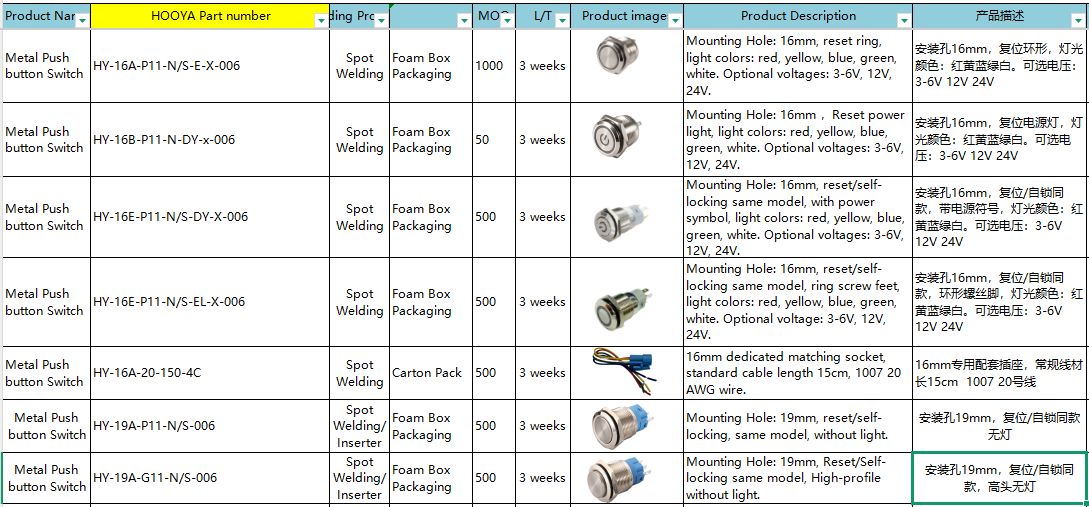Screen dimensions: 1089x507
Task: Open filter dropdown for MOQ column
Action: click(x=507, y=21)
